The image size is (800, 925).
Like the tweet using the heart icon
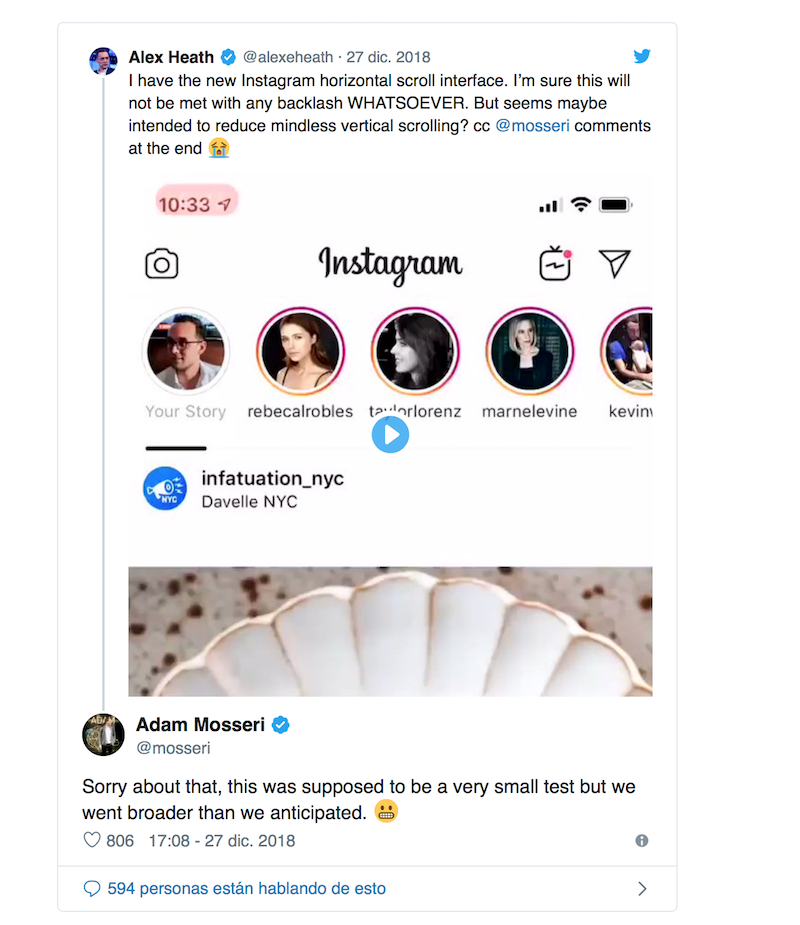click(x=91, y=841)
